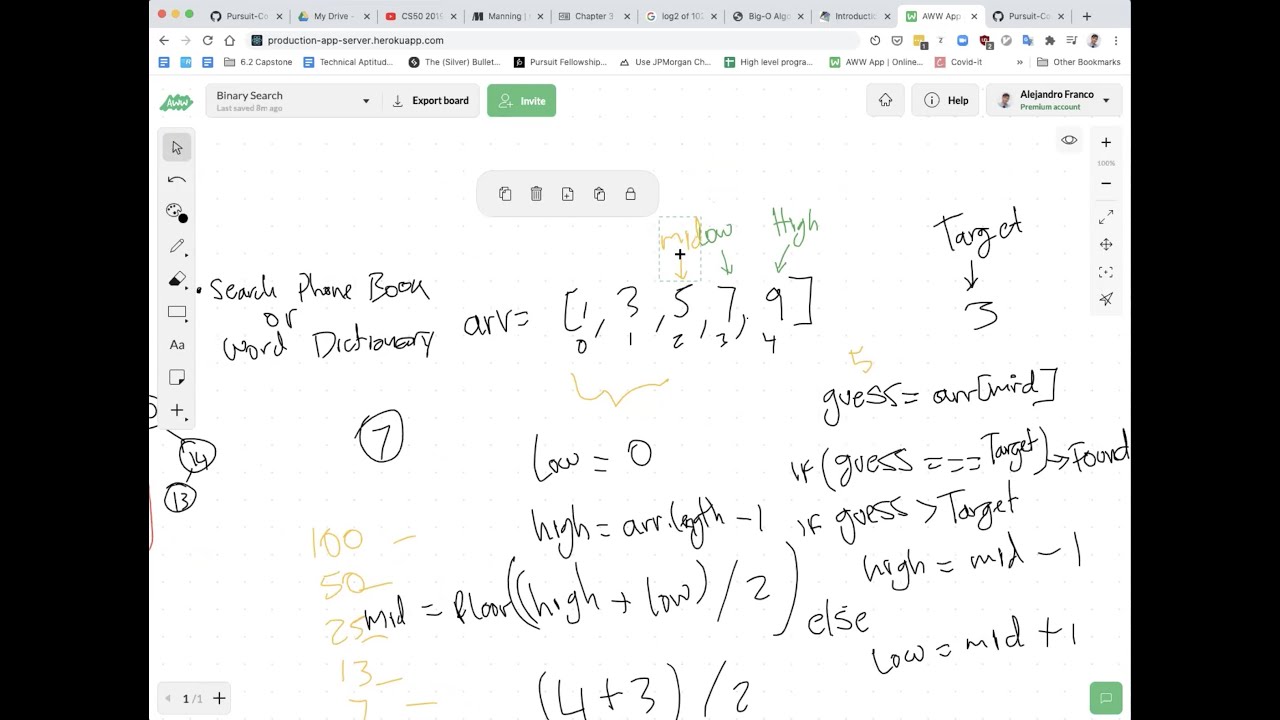Open the Other Bookmarks folder
Screen dimensions: 1280x720
pyautogui.click(x=1078, y=62)
